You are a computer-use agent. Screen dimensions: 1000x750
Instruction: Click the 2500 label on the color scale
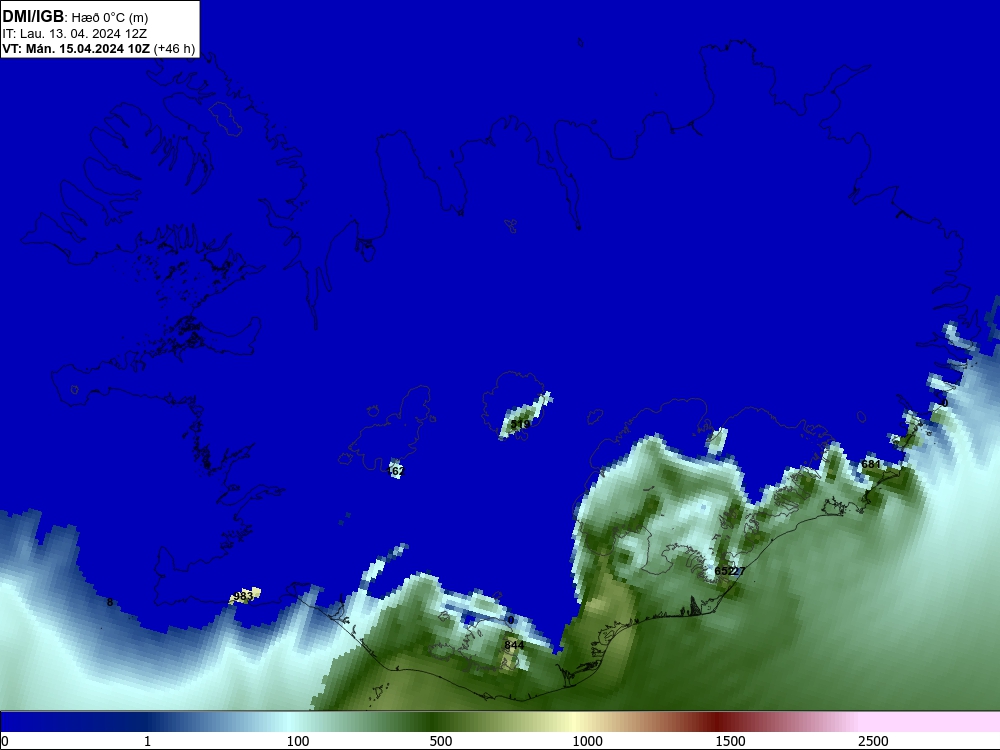873,741
